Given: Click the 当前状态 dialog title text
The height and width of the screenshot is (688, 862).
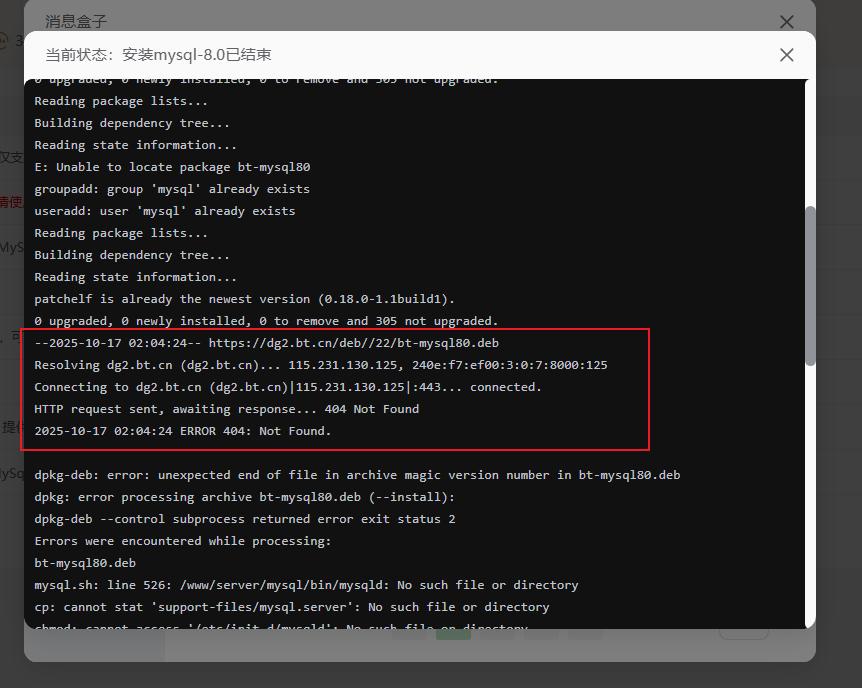Looking at the screenshot, I should (158, 55).
